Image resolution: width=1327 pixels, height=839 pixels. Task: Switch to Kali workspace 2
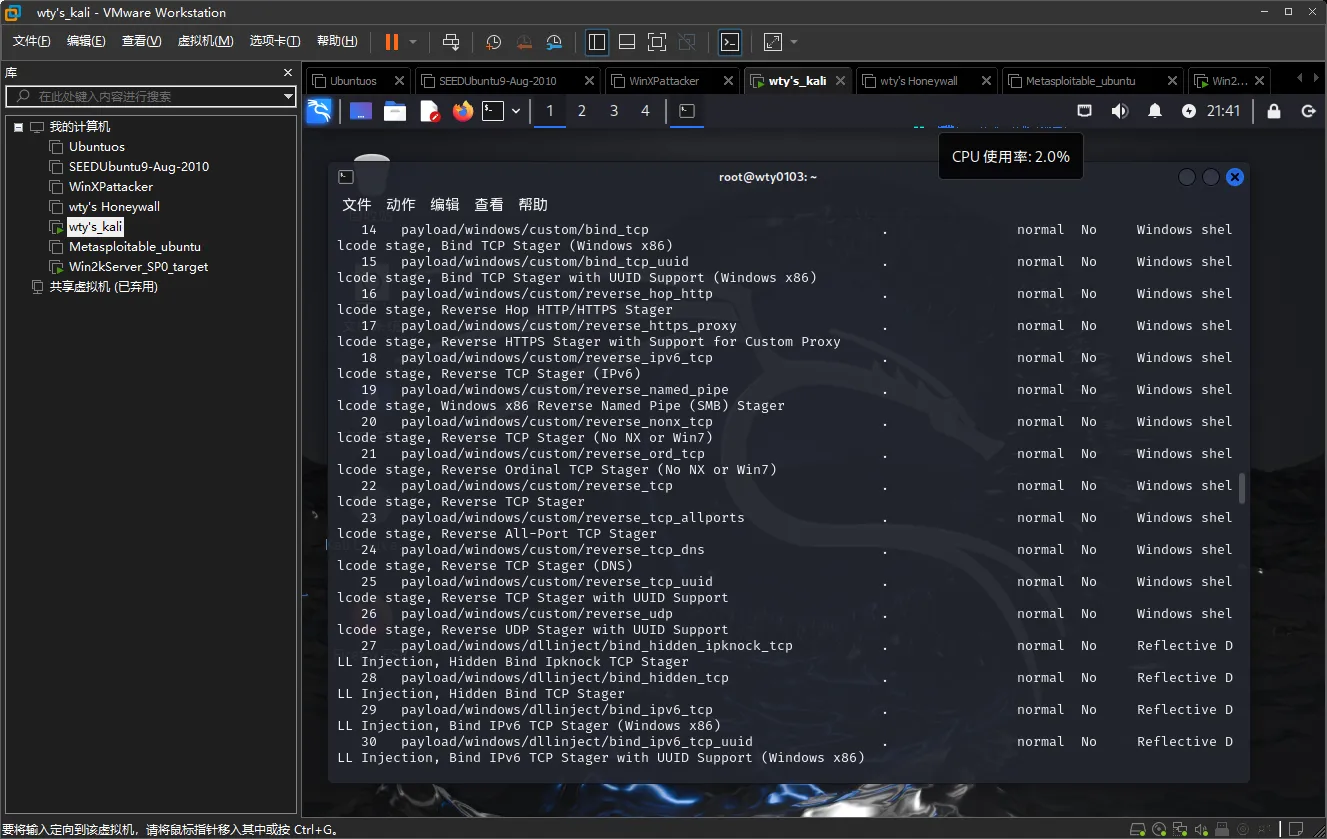tap(582, 111)
